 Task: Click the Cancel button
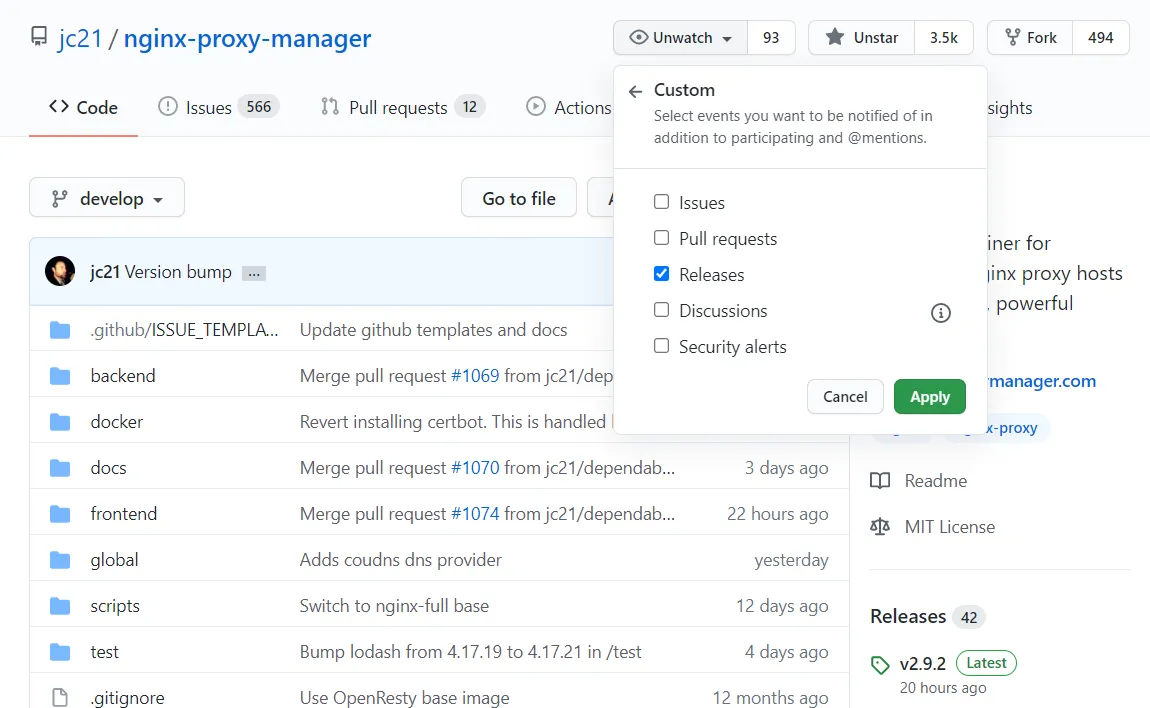point(845,397)
